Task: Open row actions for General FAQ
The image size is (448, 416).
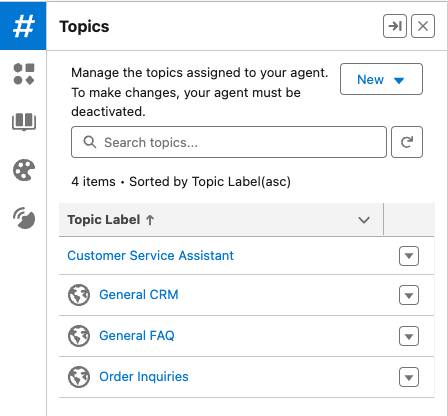Action: tap(409, 336)
